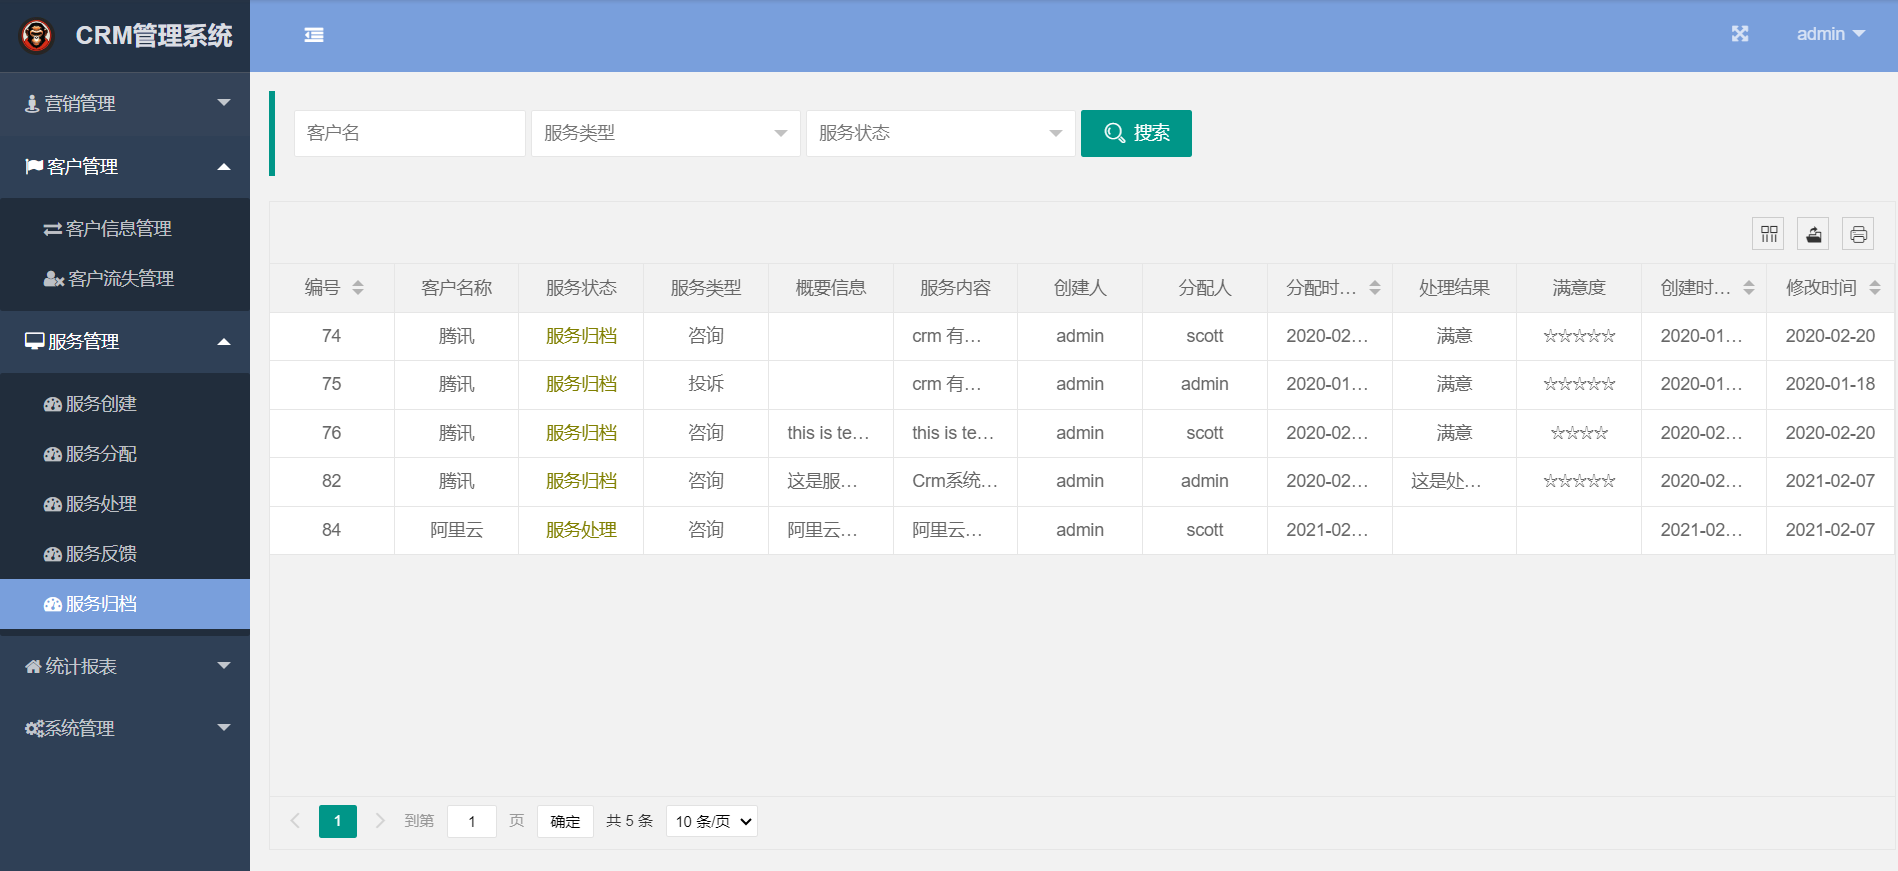The width and height of the screenshot is (1898, 871).
Task: Open 服务反馈 menu item
Action: click(125, 553)
